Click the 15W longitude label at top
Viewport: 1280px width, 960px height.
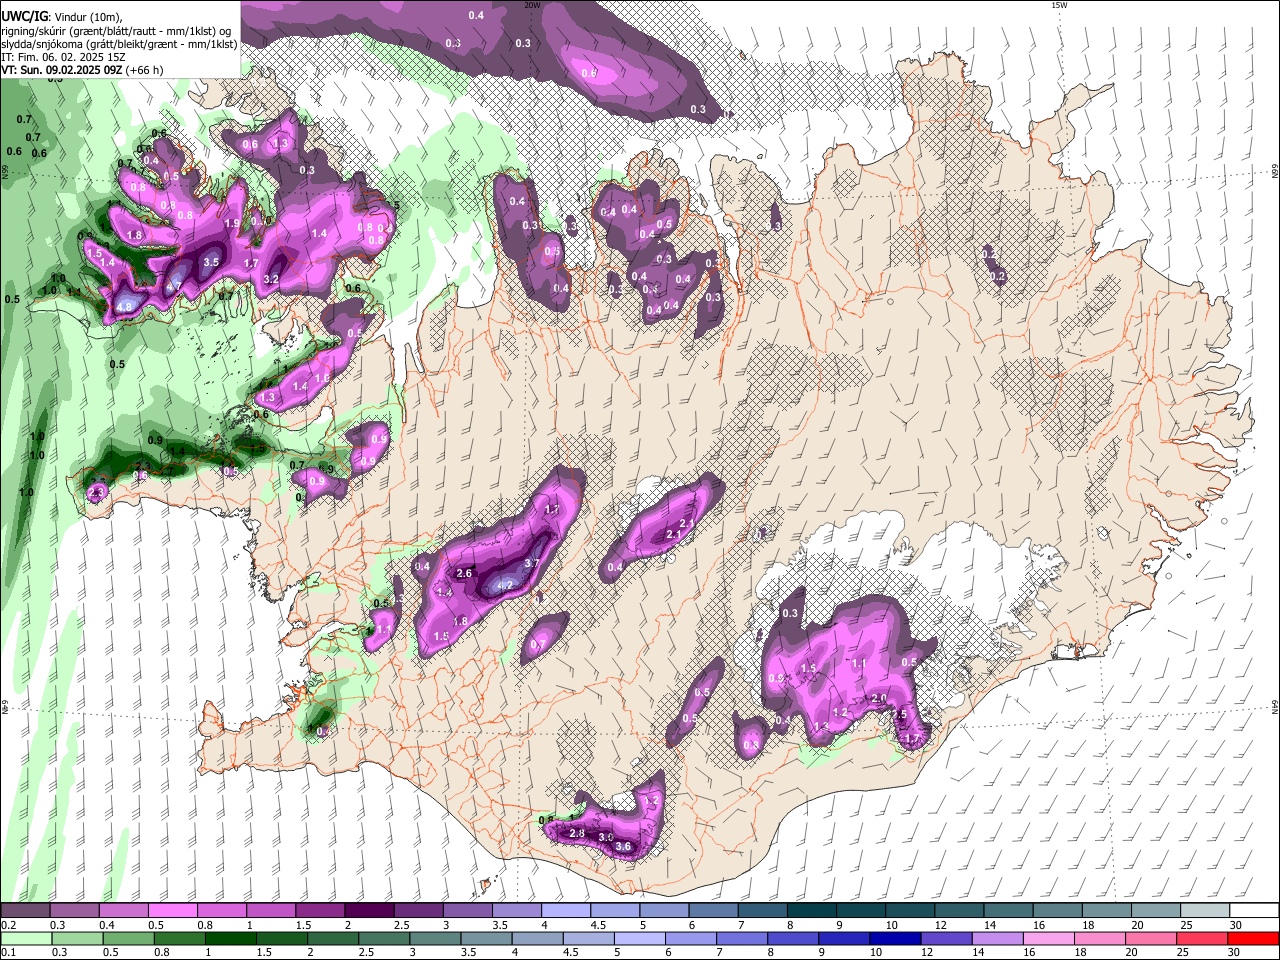(x=1058, y=5)
